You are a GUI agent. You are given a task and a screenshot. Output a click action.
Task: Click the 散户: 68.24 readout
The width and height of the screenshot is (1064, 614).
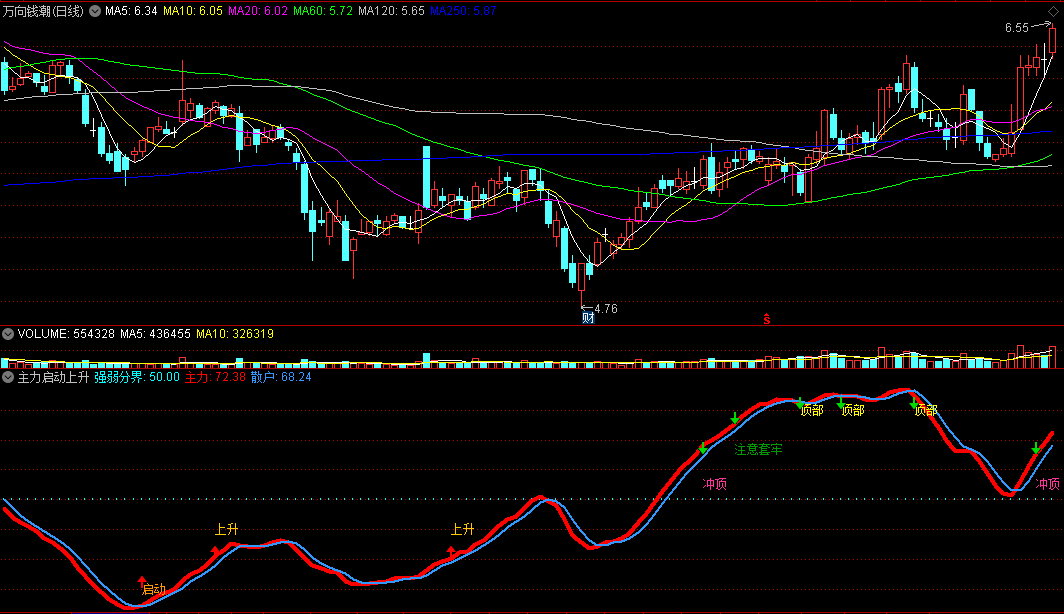coord(281,377)
